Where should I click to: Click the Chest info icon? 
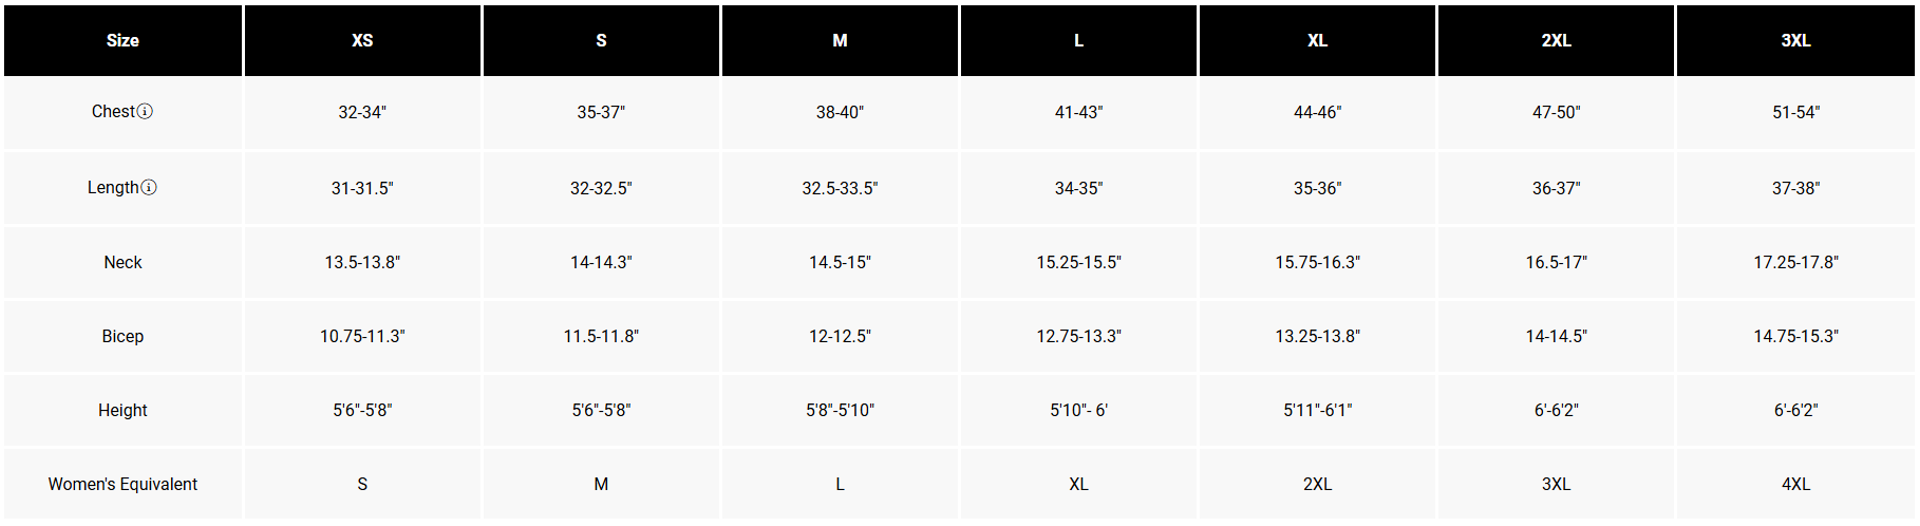[x=145, y=111]
